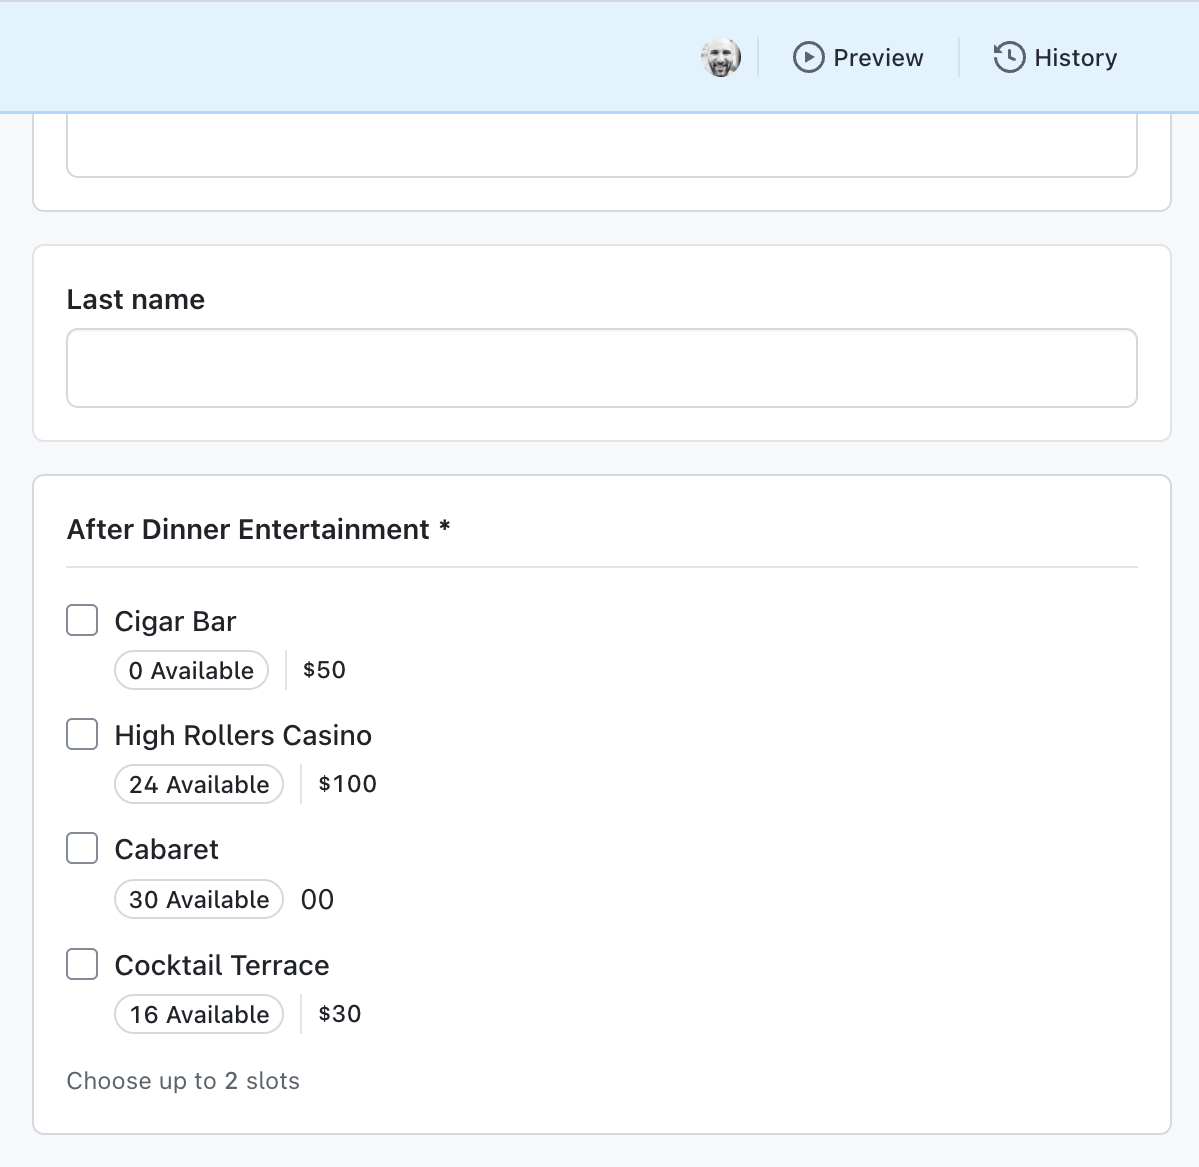This screenshot has width=1199, height=1167.
Task: Click the 16 Available badge
Action: coord(199,1014)
